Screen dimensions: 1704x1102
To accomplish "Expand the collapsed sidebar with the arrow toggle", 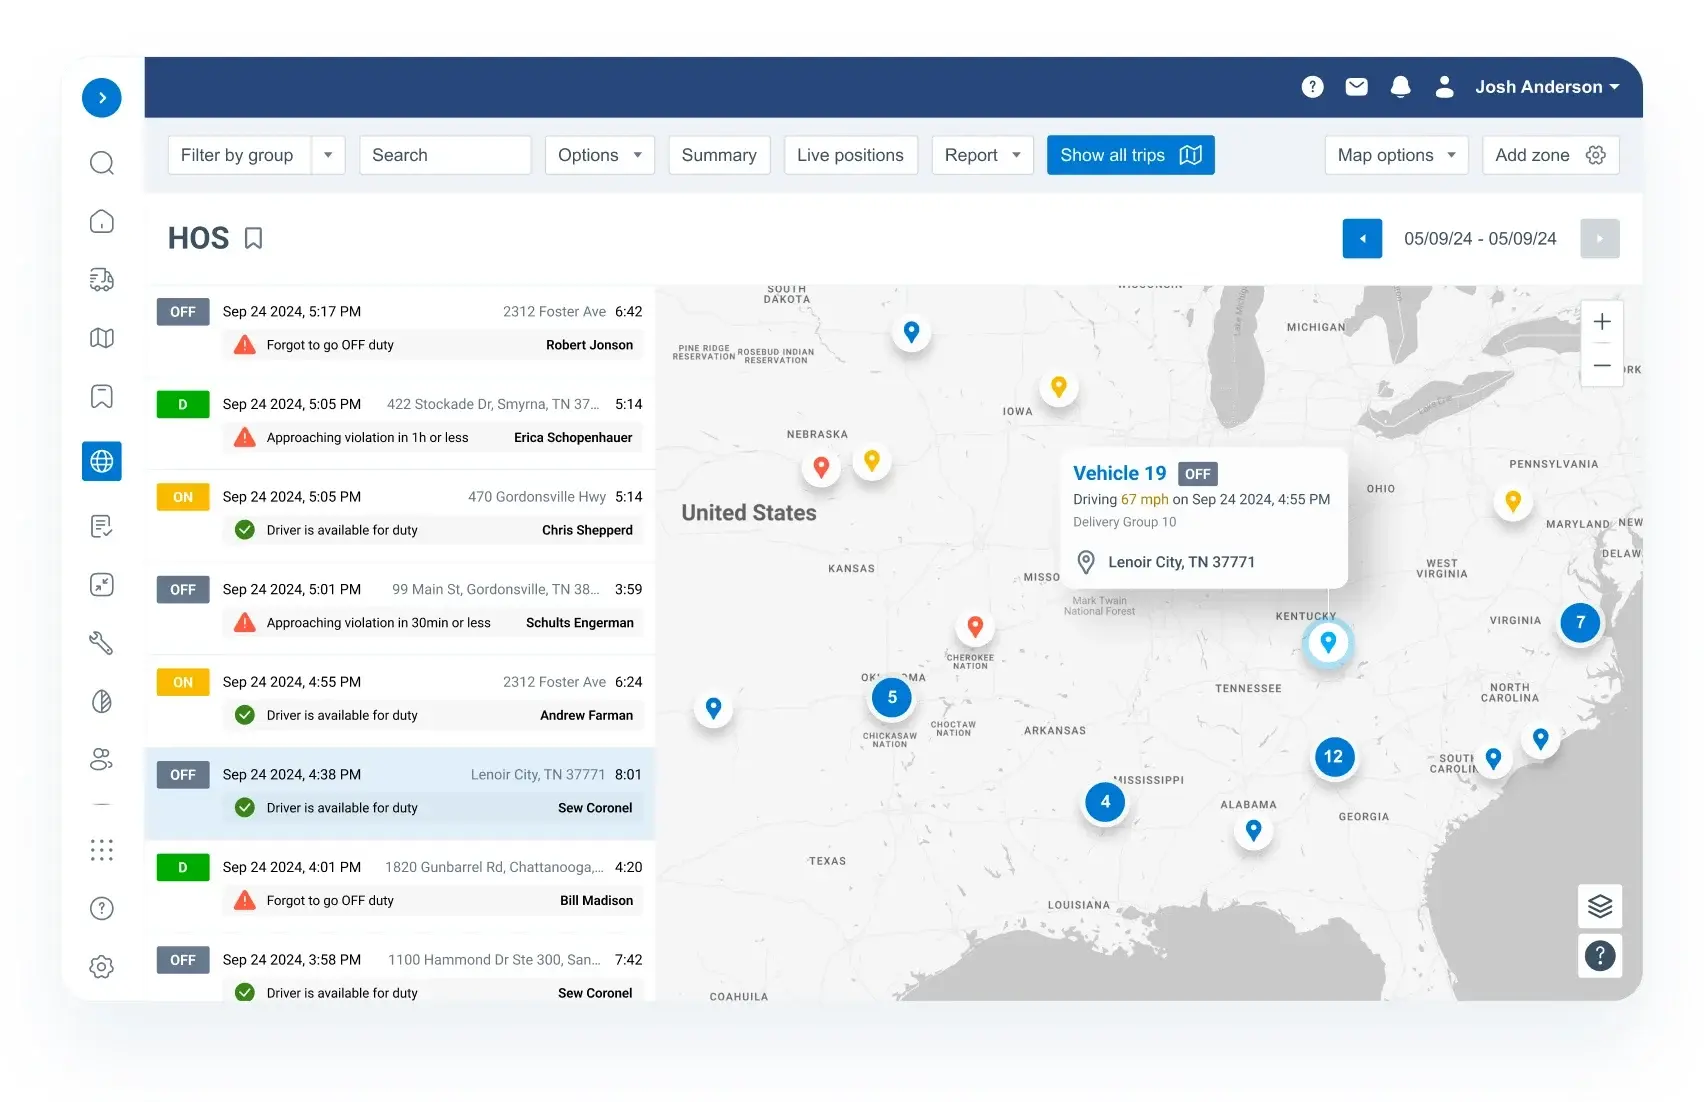I will click(x=101, y=97).
